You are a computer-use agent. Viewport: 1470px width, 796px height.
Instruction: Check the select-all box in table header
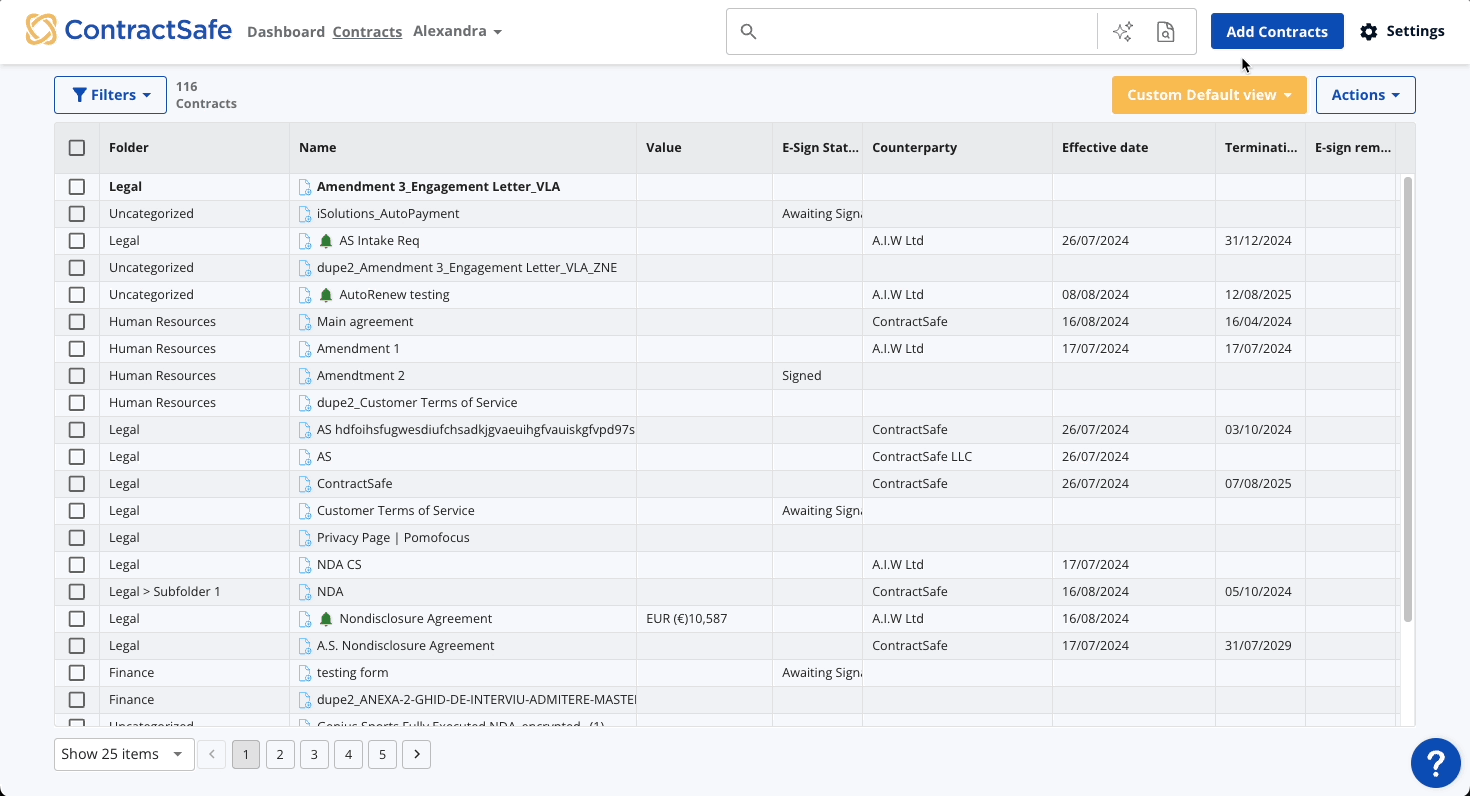(x=77, y=147)
